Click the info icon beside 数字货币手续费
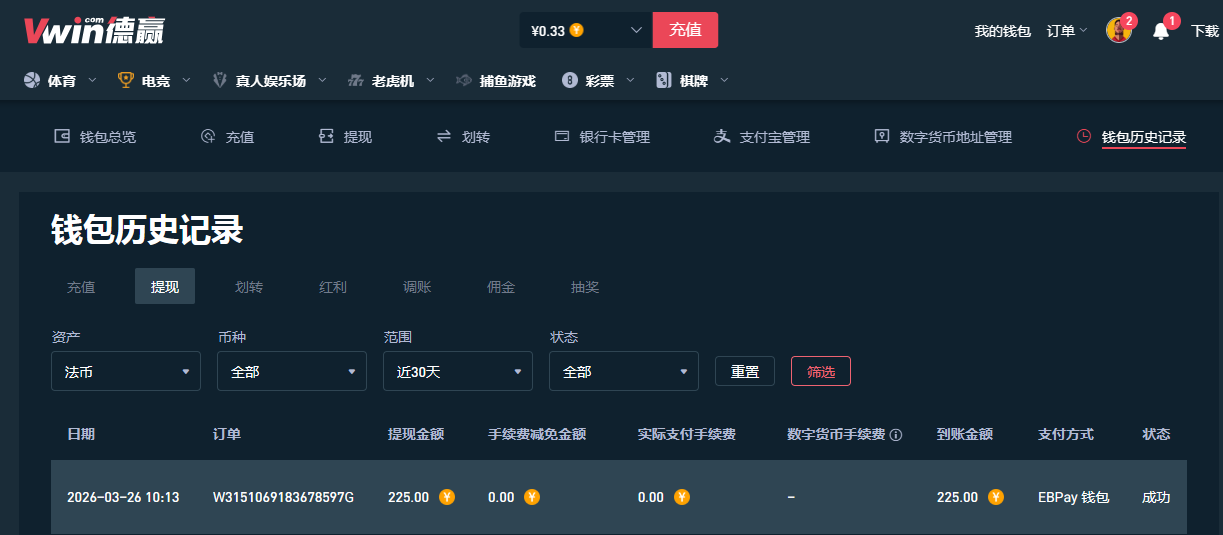This screenshot has width=1223, height=535. pos(896,435)
